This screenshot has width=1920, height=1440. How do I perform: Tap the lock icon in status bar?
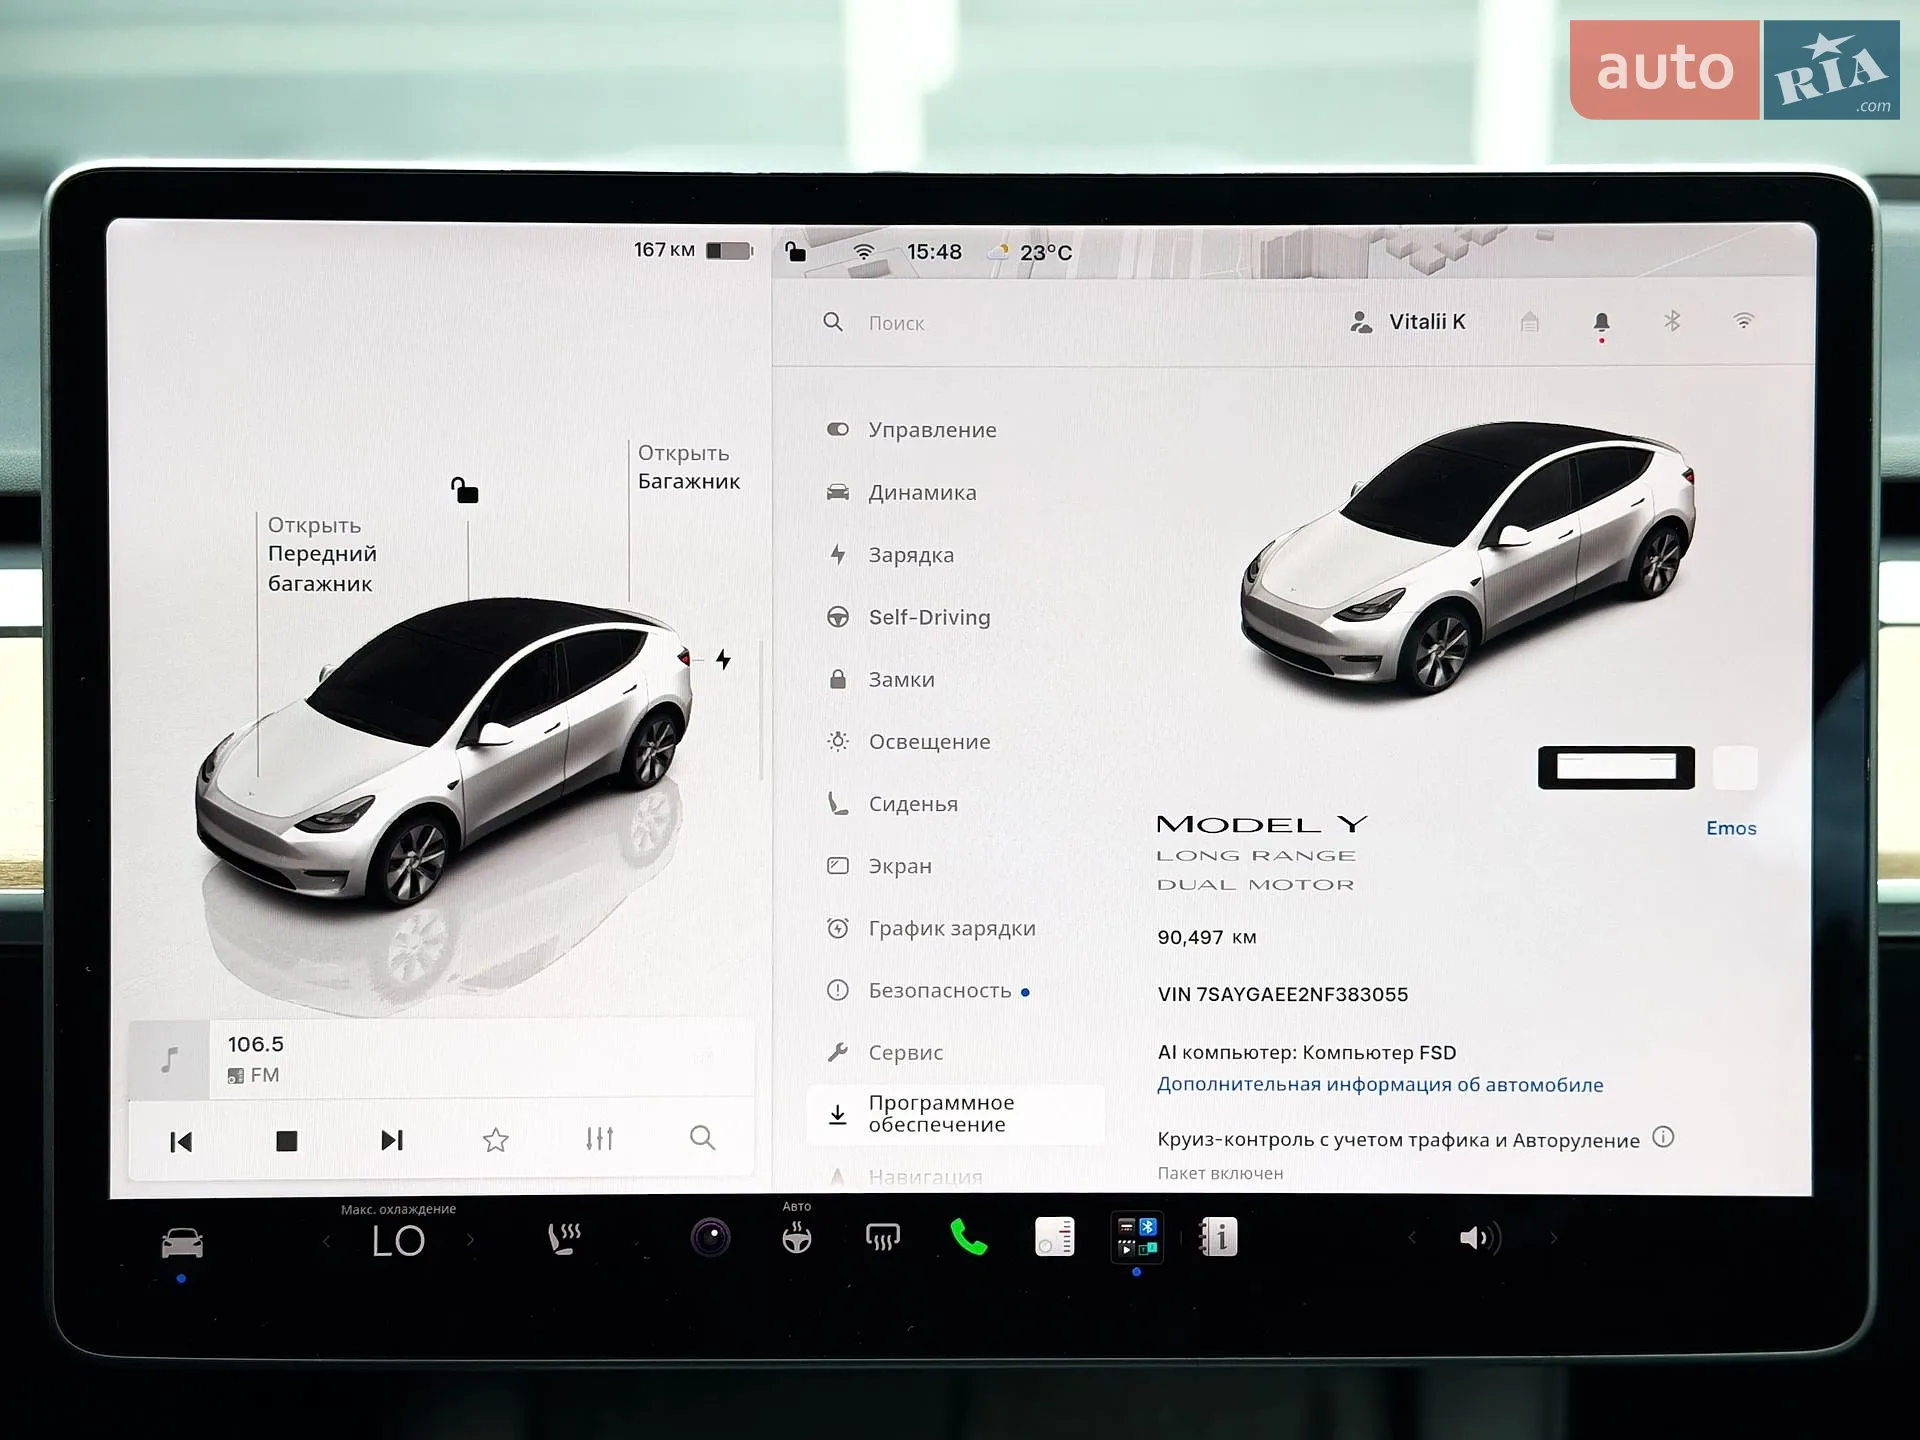coord(796,251)
